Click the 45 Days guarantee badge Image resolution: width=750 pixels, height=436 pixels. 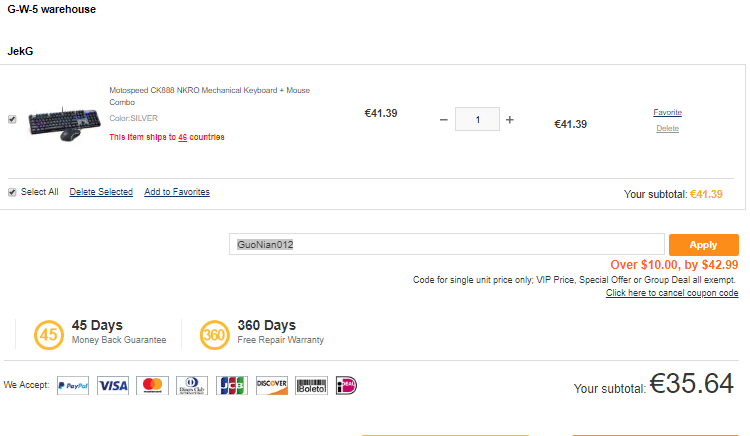[x=49, y=335]
